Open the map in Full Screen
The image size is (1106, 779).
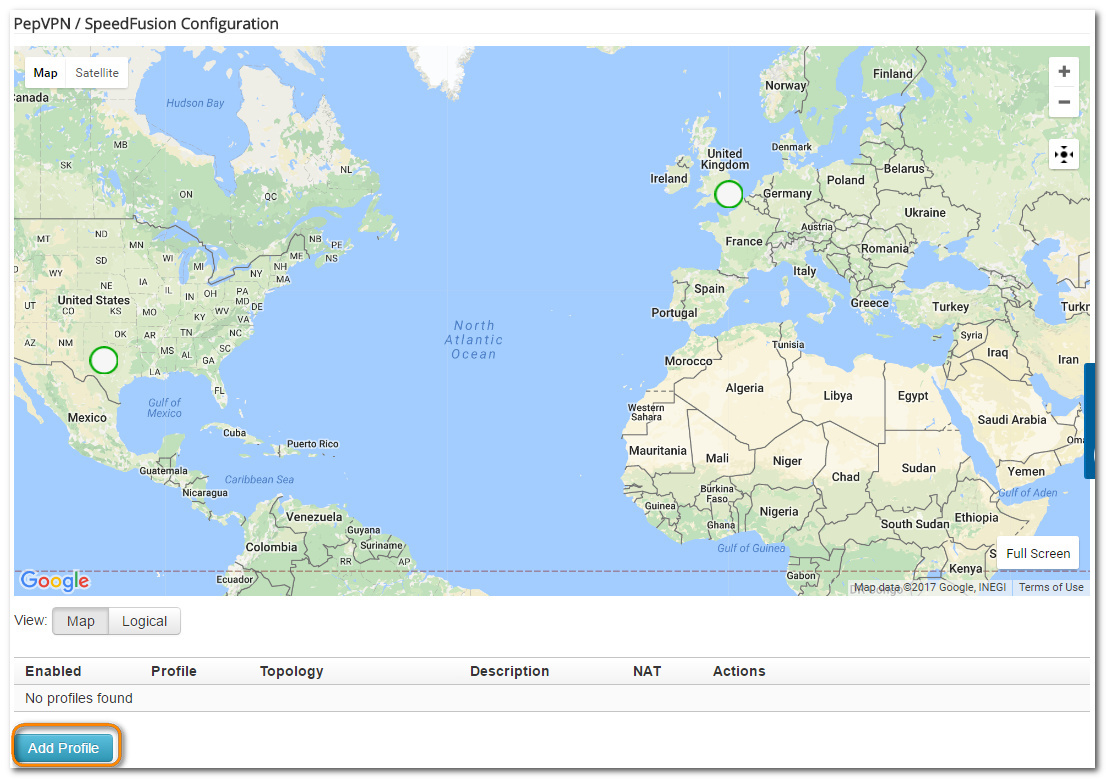pyautogui.click(x=1037, y=553)
